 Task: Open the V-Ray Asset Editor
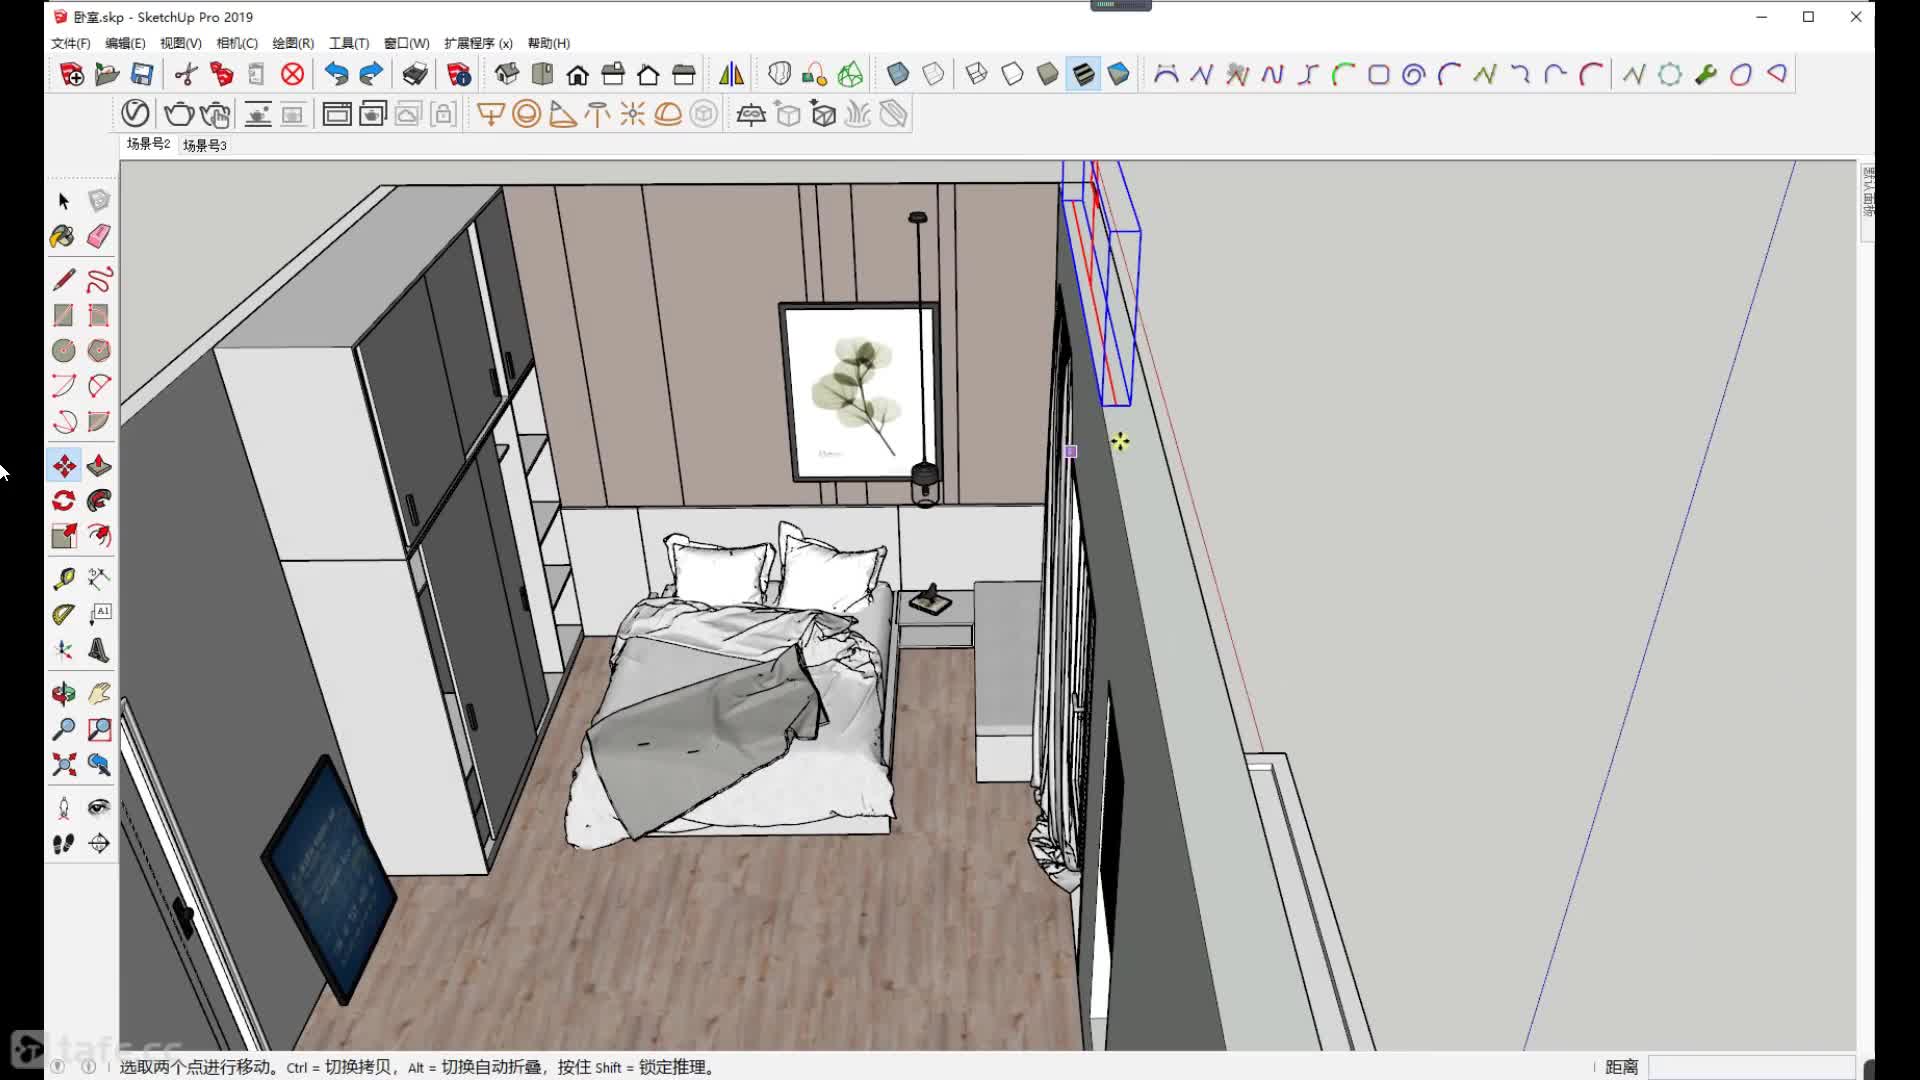click(135, 114)
